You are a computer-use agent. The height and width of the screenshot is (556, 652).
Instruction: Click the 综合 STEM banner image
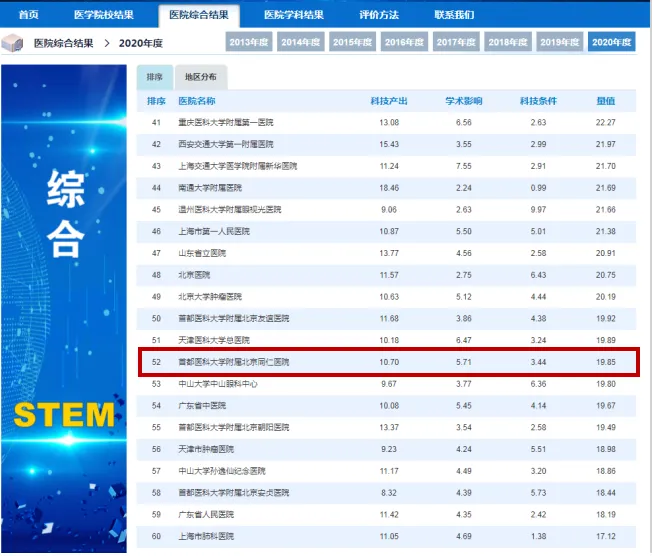(x=64, y=308)
